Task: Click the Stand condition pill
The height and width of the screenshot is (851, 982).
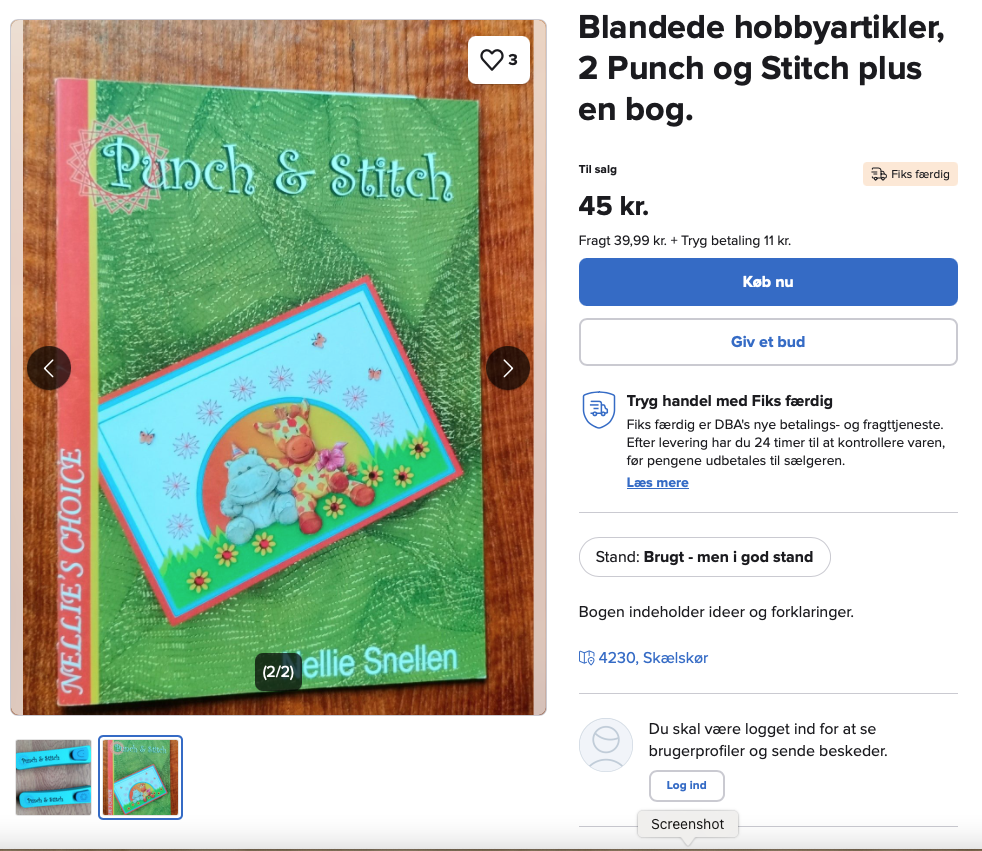Action: [705, 557]
